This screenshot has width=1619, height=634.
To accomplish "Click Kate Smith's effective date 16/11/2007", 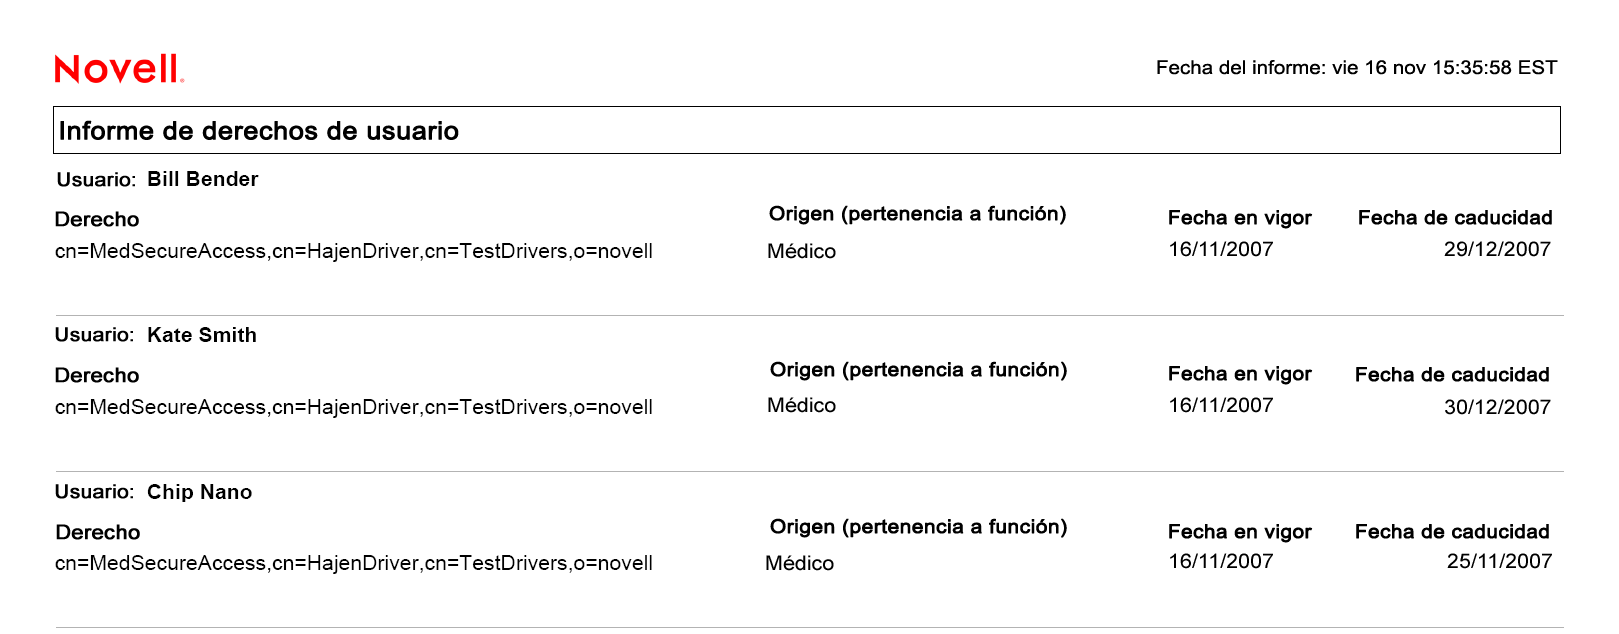I will click(1220, 406).
